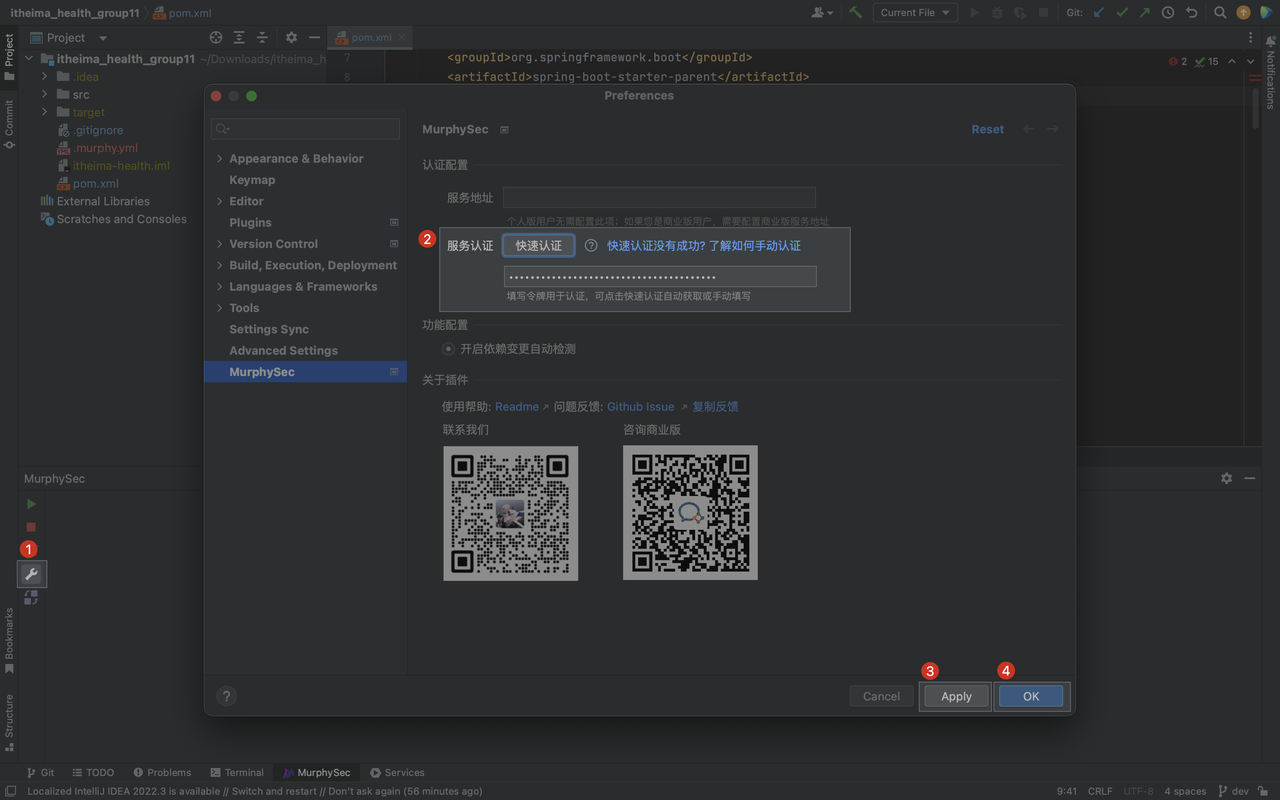Click the 快速认证 button

tap(538, 246)
